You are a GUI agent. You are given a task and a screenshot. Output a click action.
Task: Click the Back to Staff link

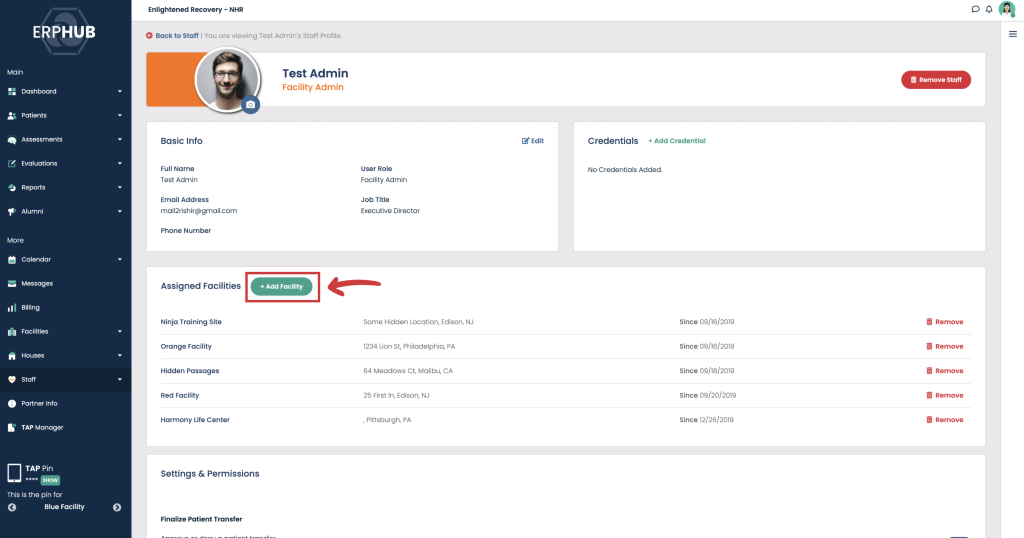pyautogui.click(x=176, y=36)
